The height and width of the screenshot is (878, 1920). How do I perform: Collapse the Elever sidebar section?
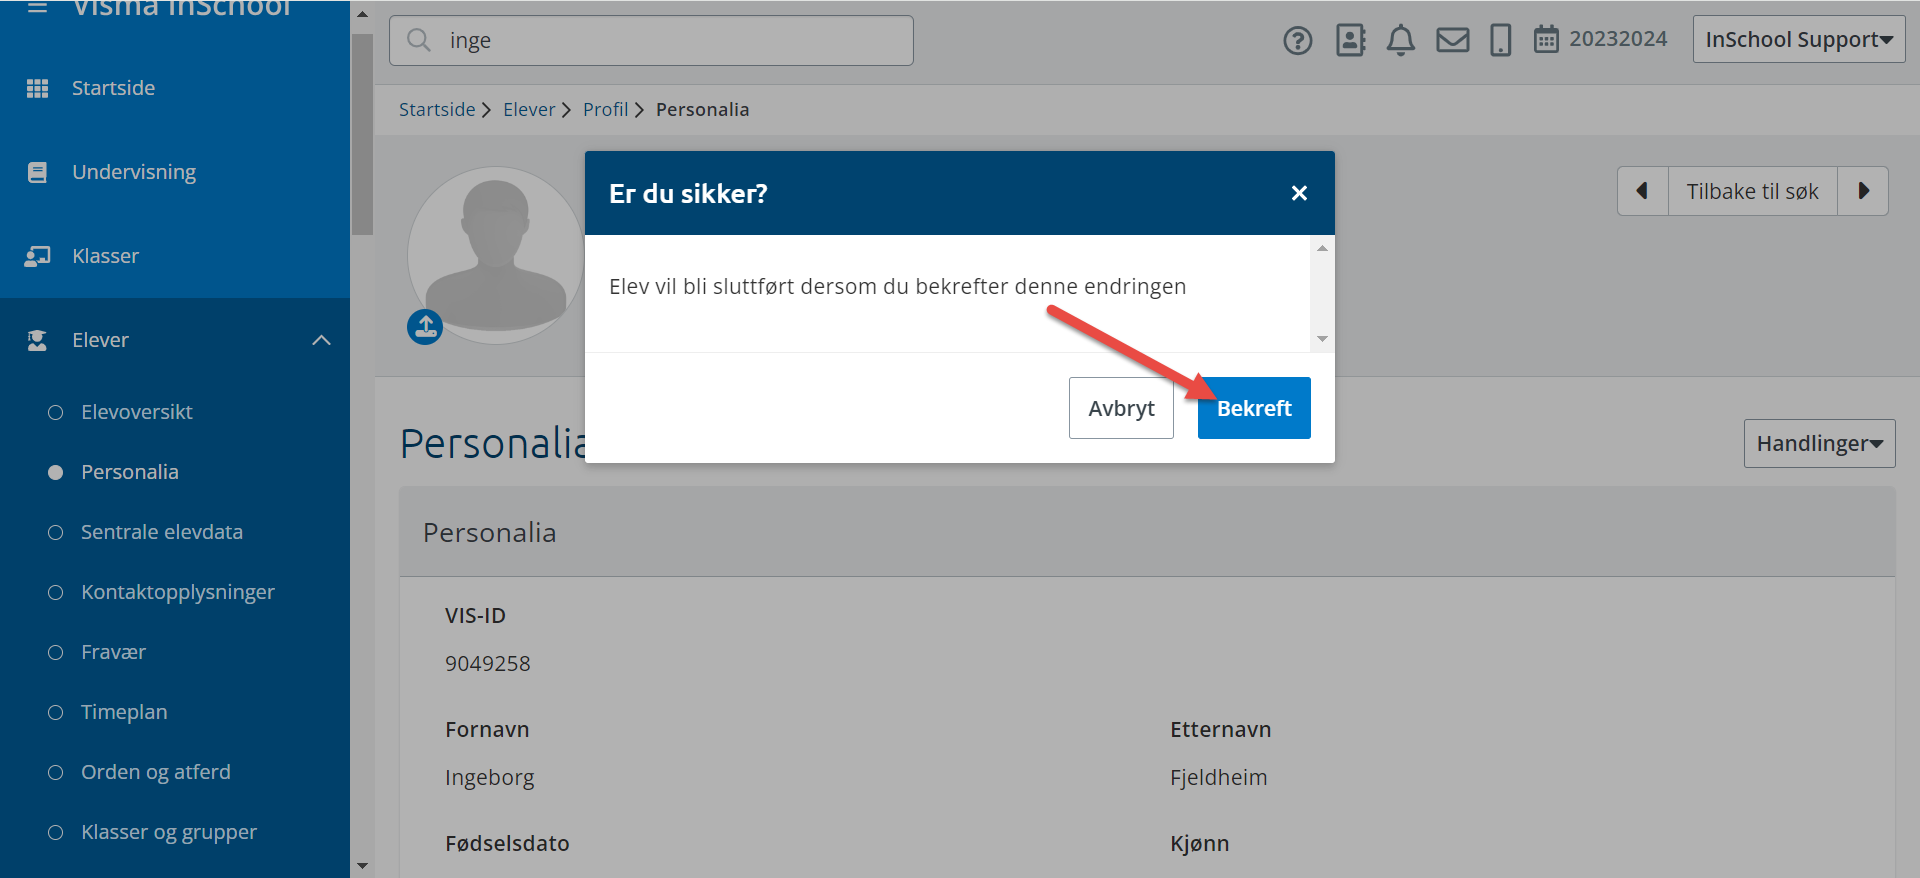(x=321, y=340)
